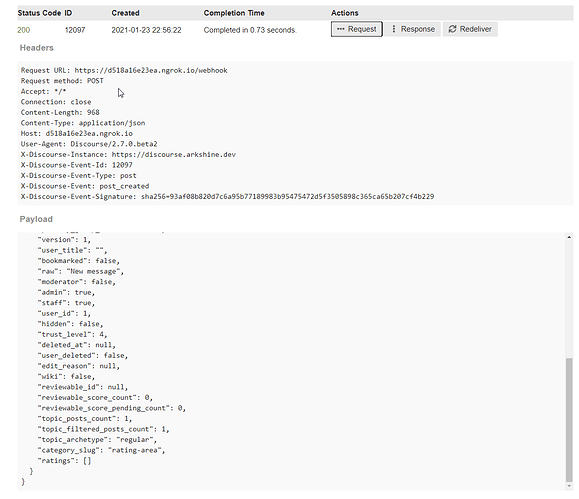579x499 pixels.
Task: Click the payload scrollbar thumb
Action: click(x=569, y=420)
